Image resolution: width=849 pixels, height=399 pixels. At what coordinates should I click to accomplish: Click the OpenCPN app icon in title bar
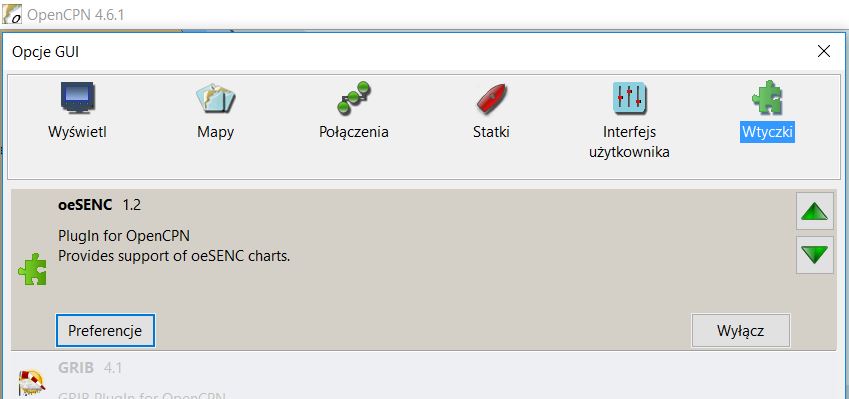[x=12, y=14]
